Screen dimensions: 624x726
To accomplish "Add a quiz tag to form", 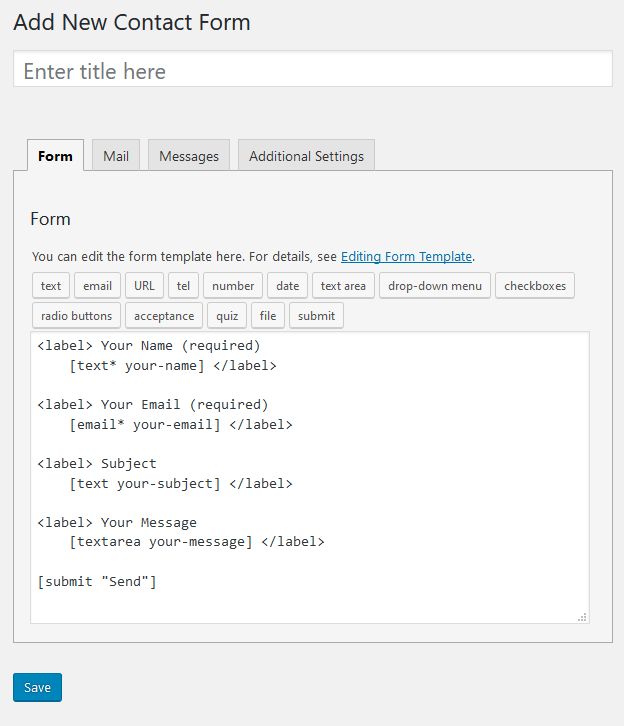I will tap(227, 316).
